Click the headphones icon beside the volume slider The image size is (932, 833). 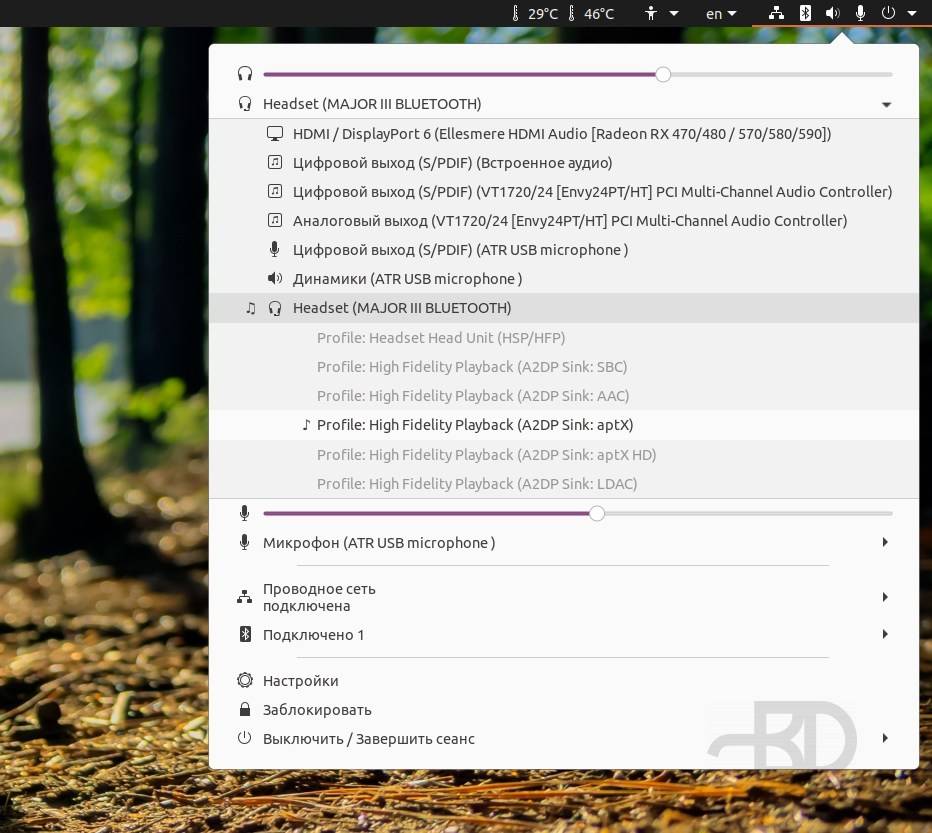click(244, 74)
